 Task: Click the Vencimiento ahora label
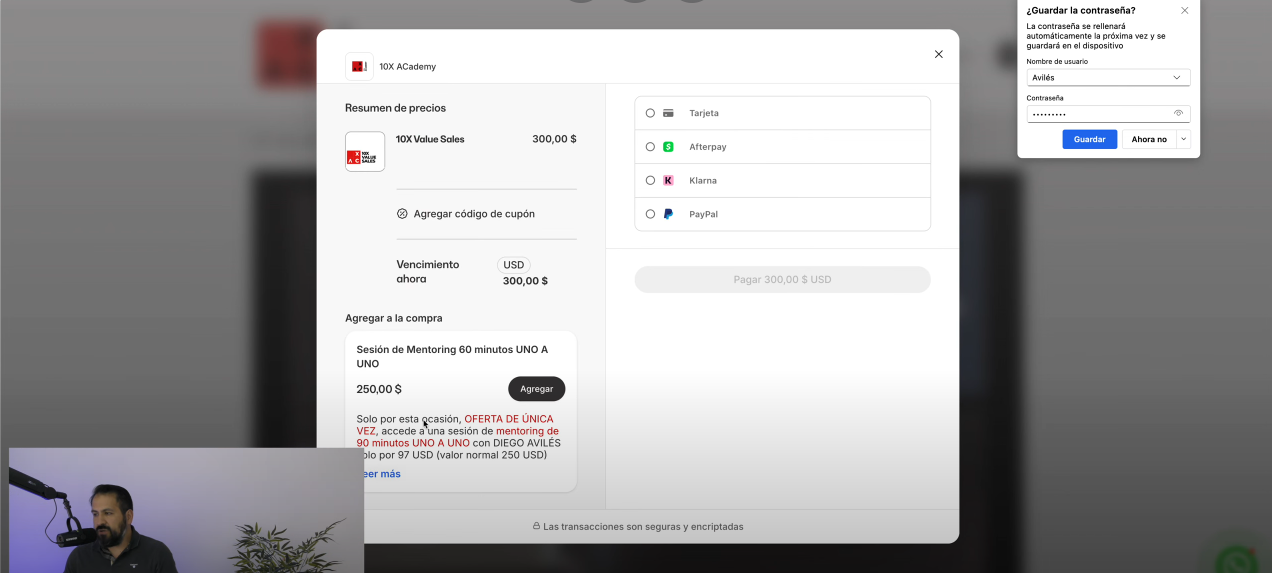pos(428,272)
